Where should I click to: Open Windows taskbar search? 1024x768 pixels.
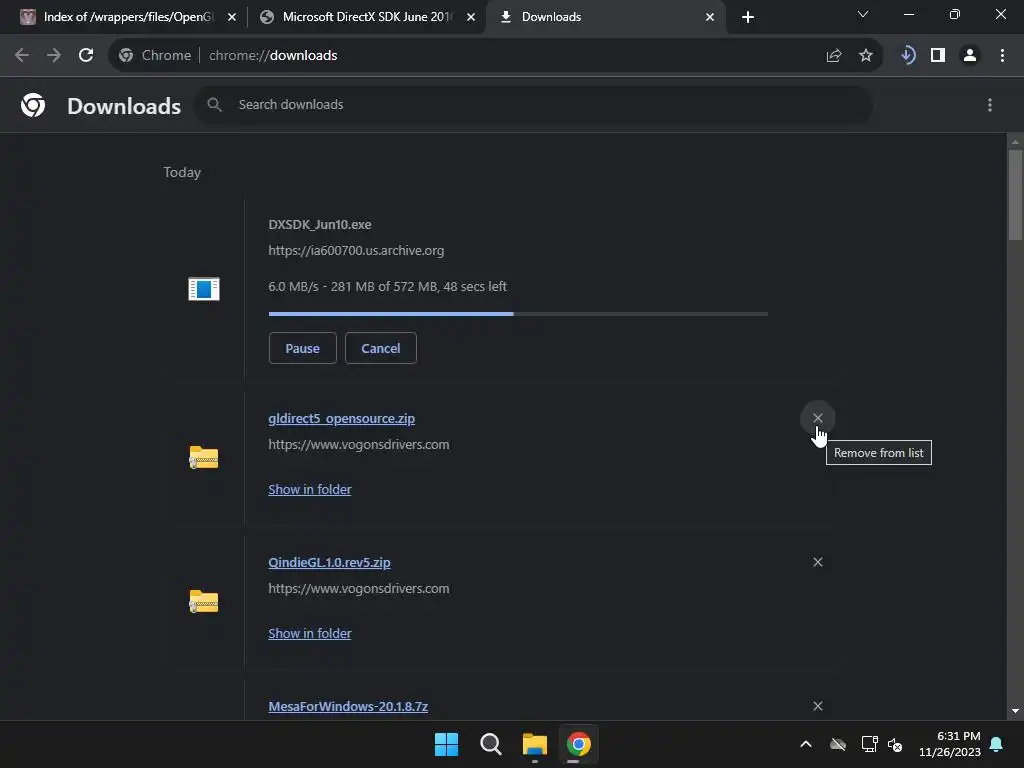click(x=490, y=744)
